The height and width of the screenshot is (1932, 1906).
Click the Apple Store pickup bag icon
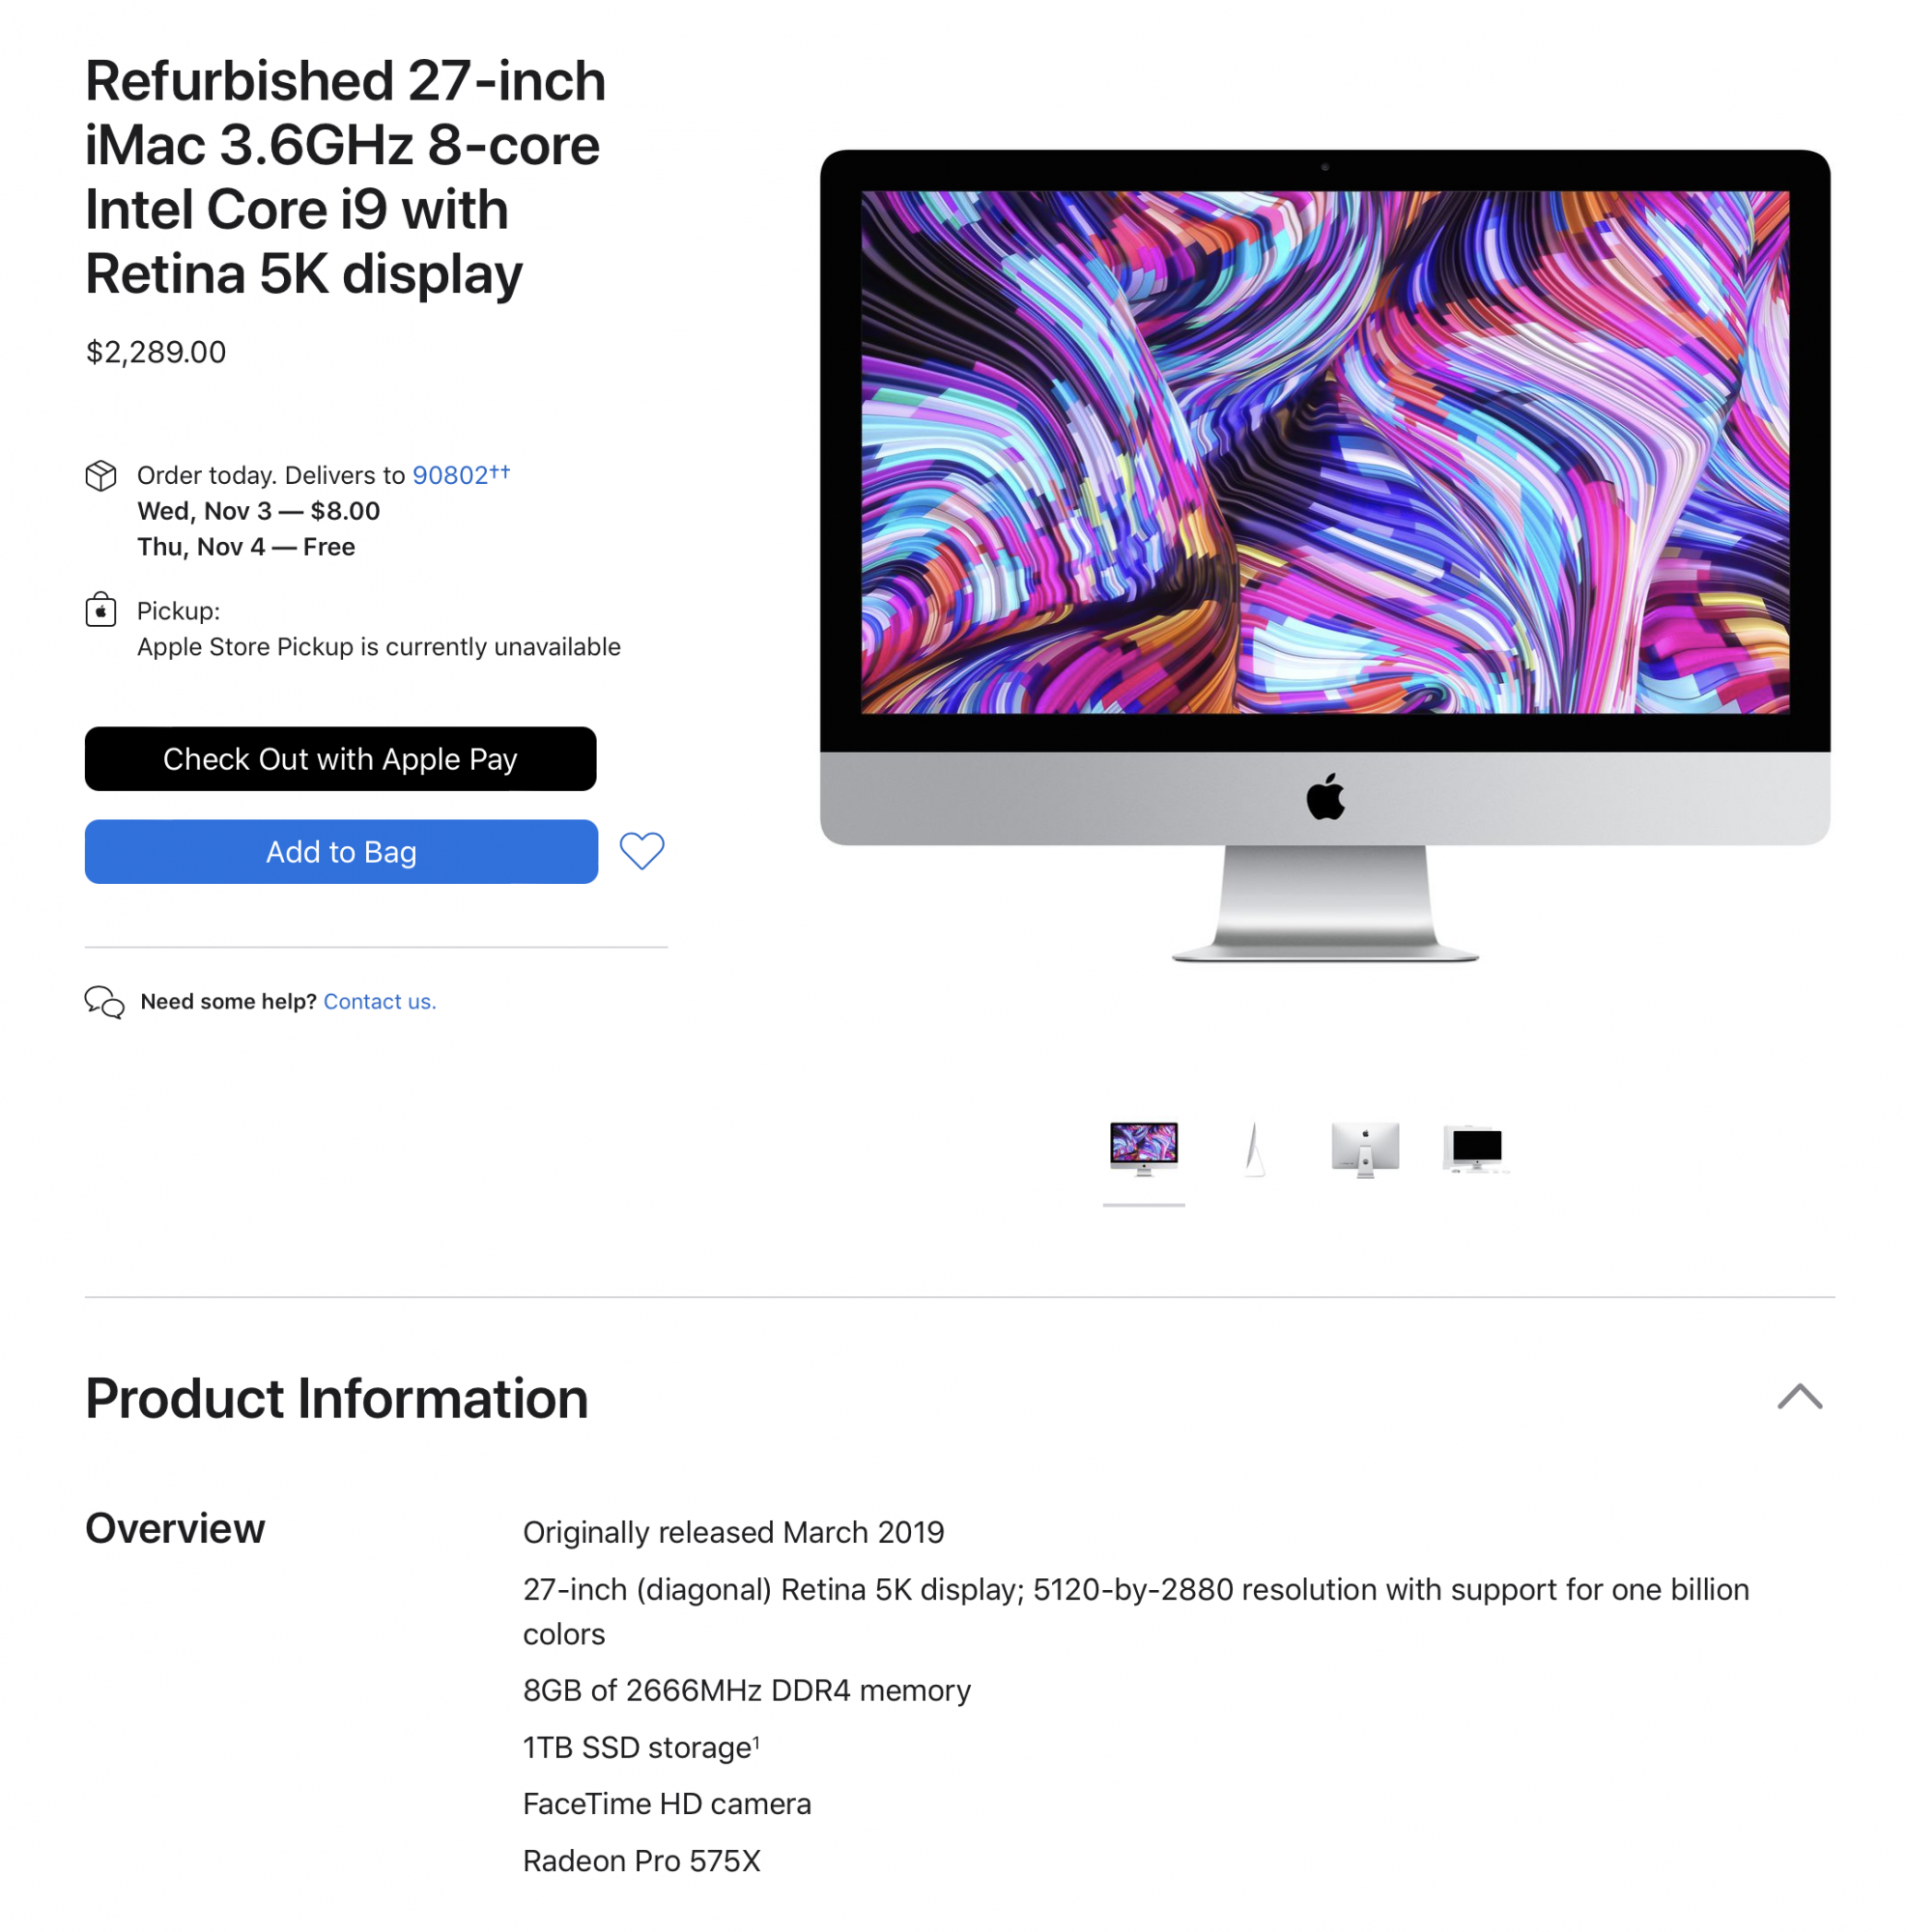point(101,609)
